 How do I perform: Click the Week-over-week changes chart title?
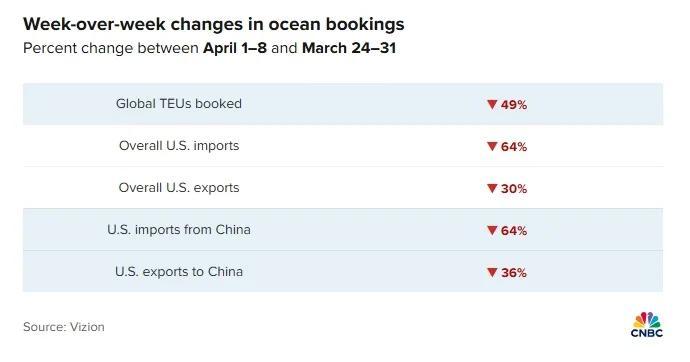click(x=213, y=24)
